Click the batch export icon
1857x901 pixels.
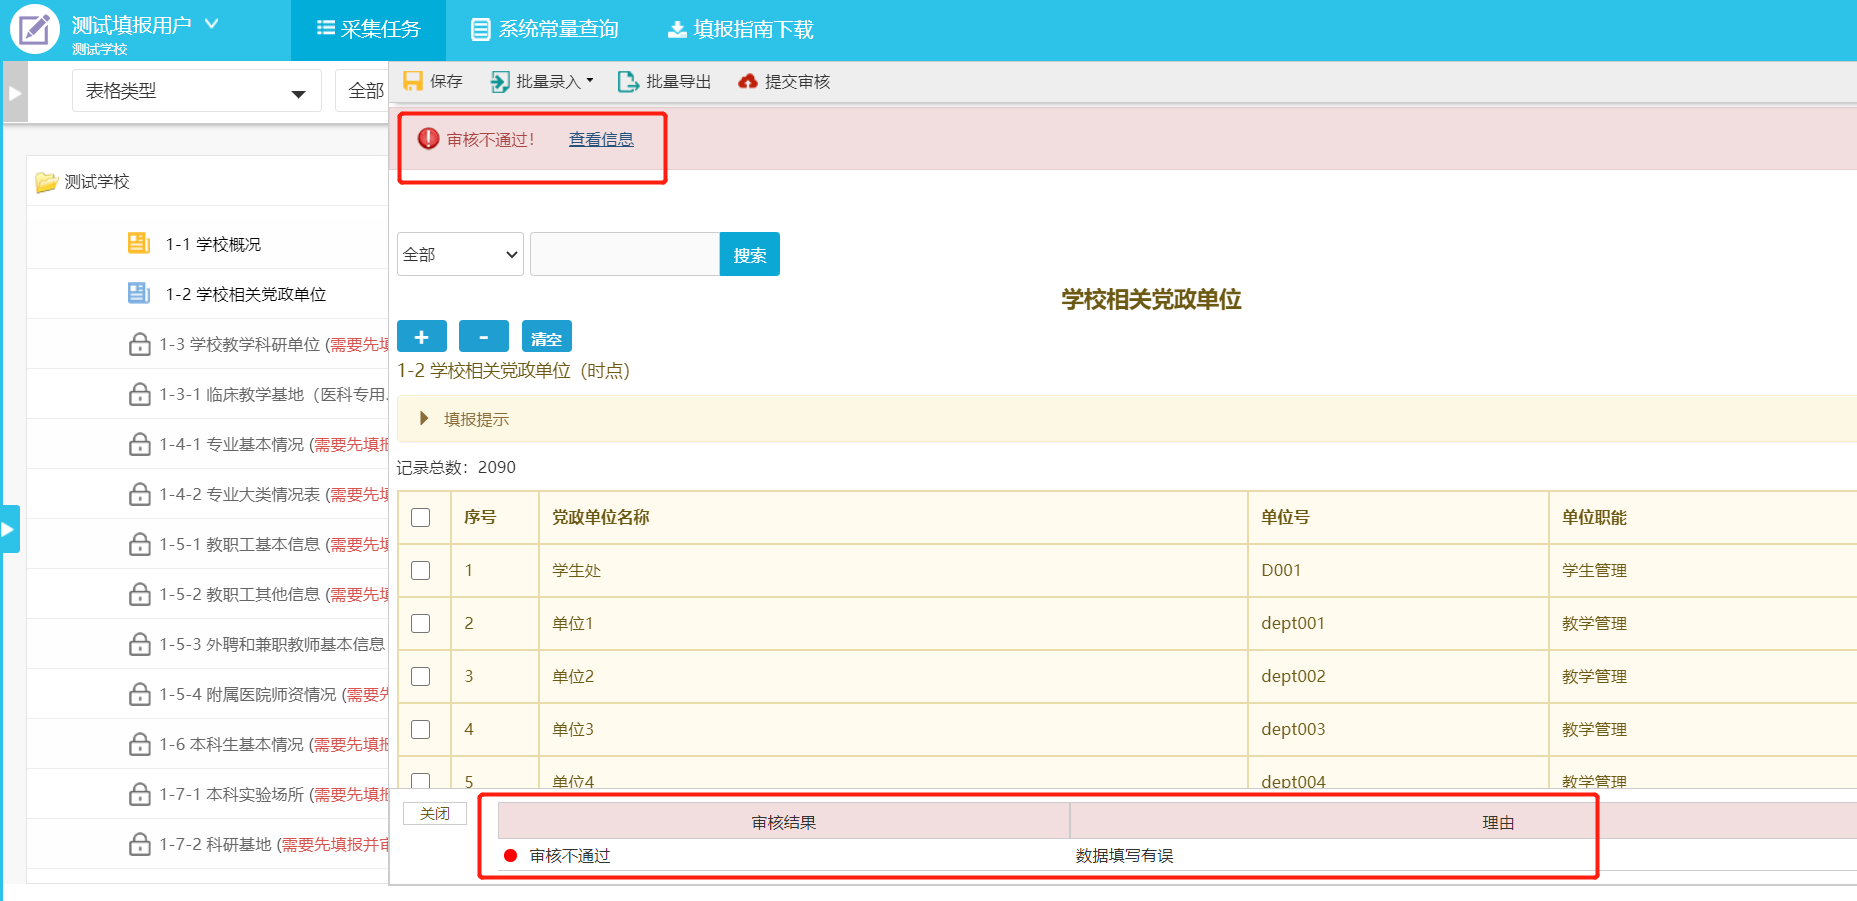[628, 82]
